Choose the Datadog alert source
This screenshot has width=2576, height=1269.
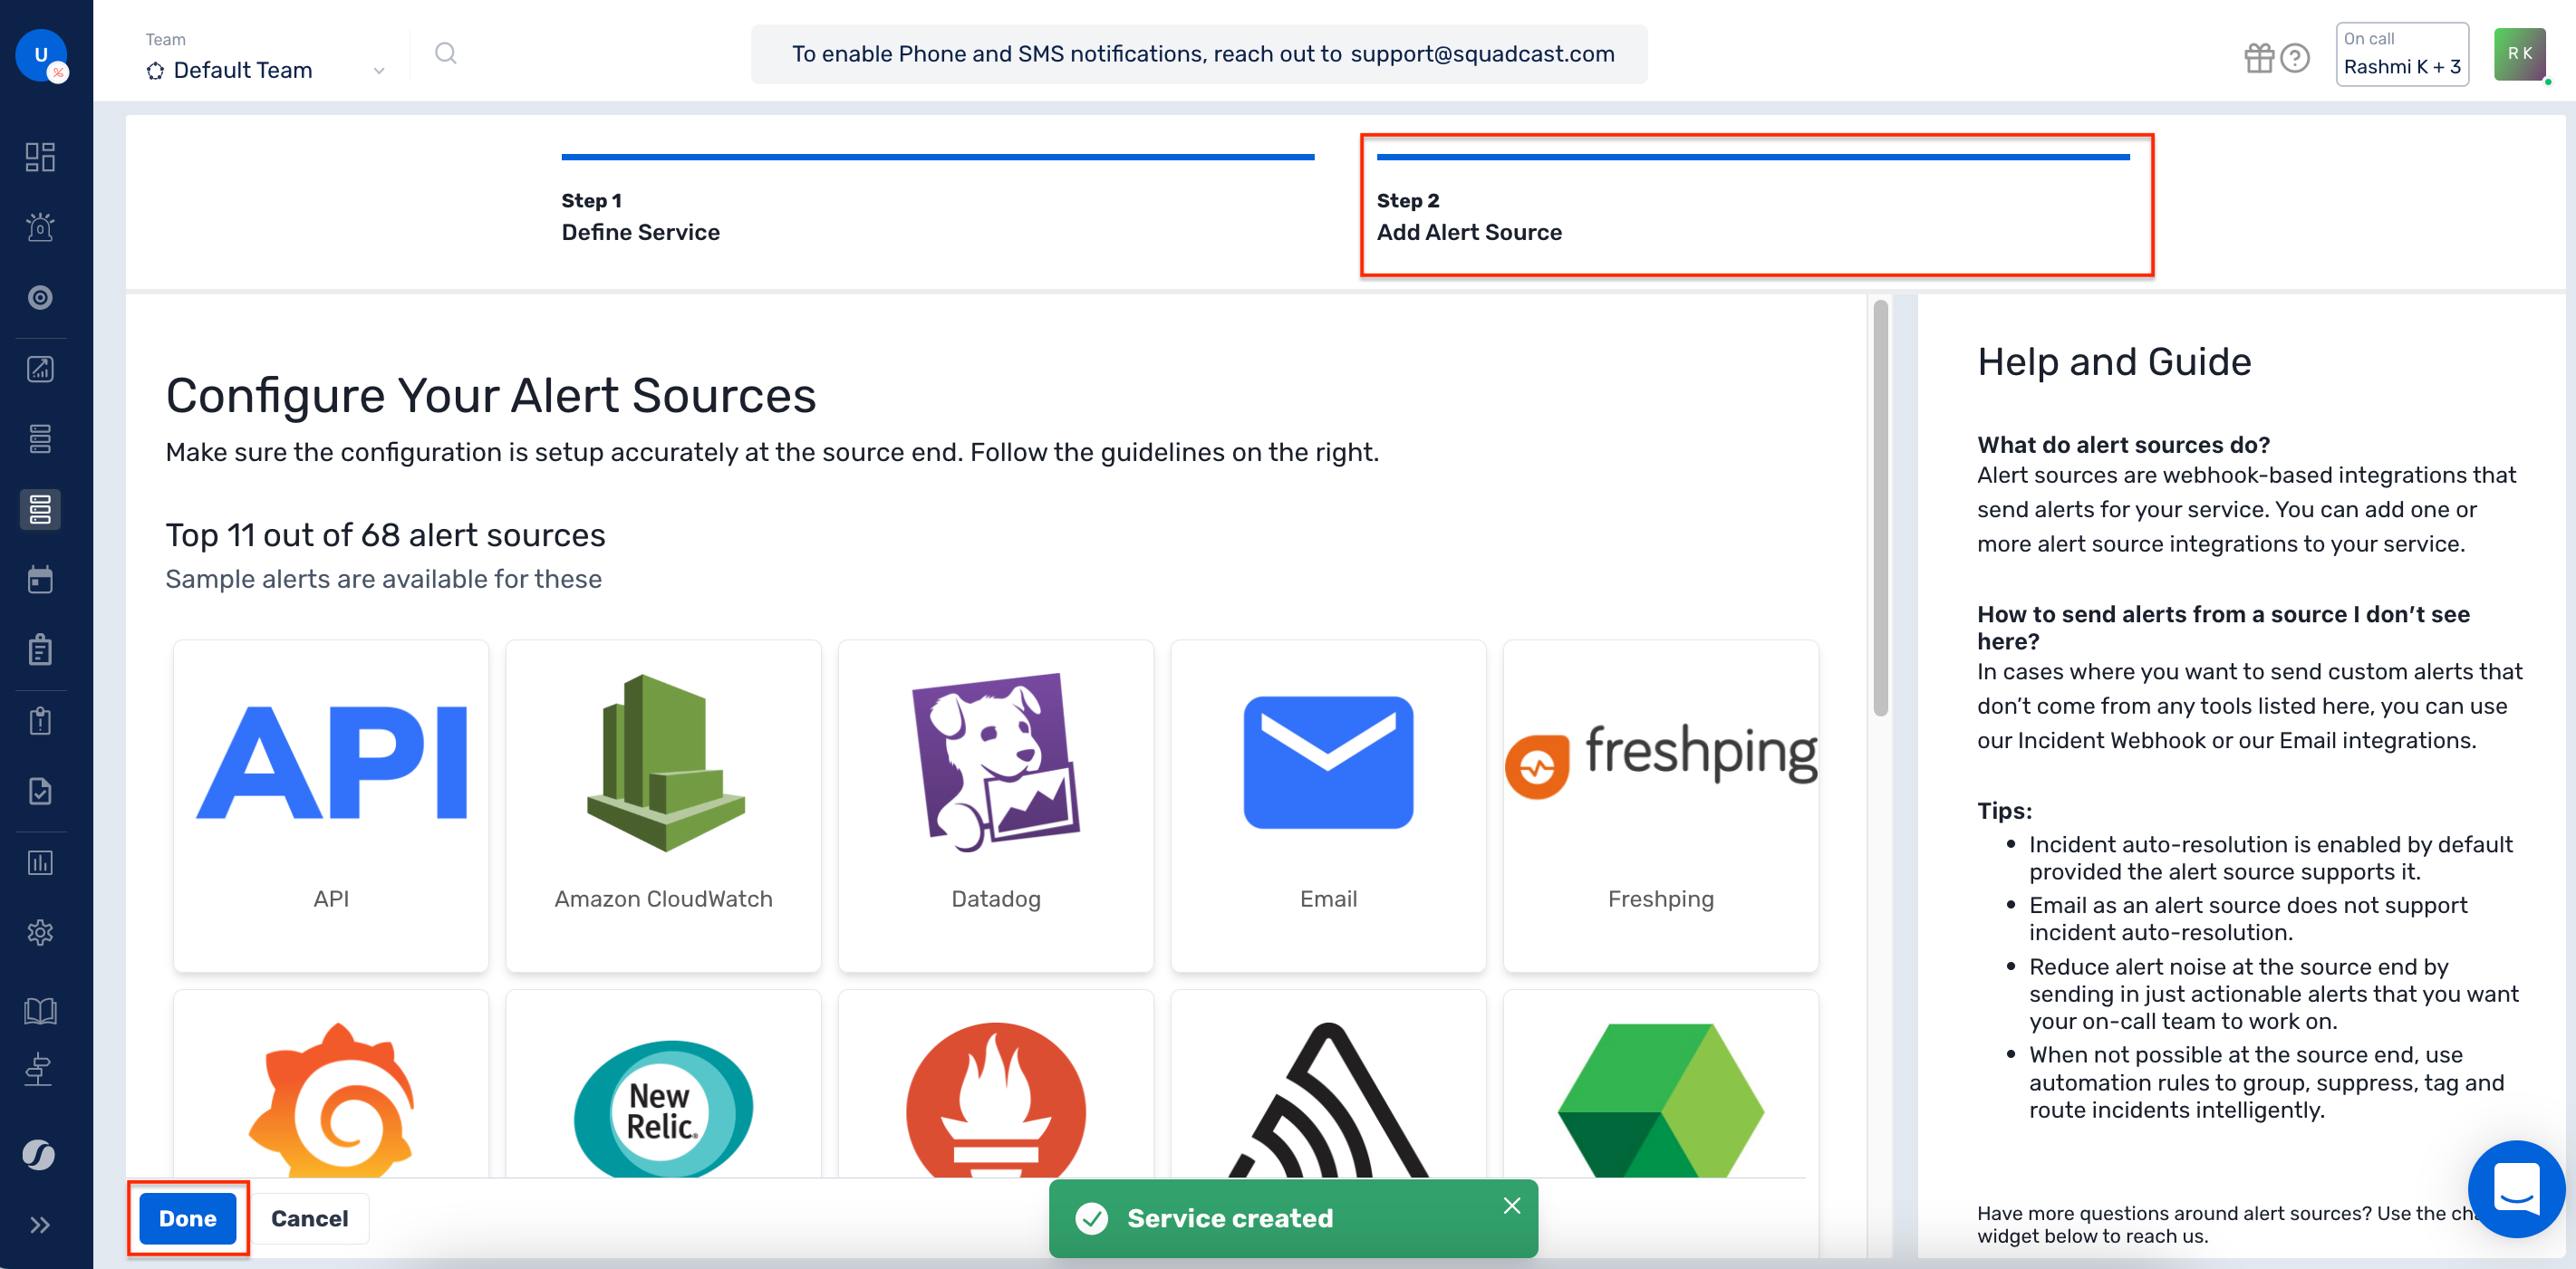996,806
